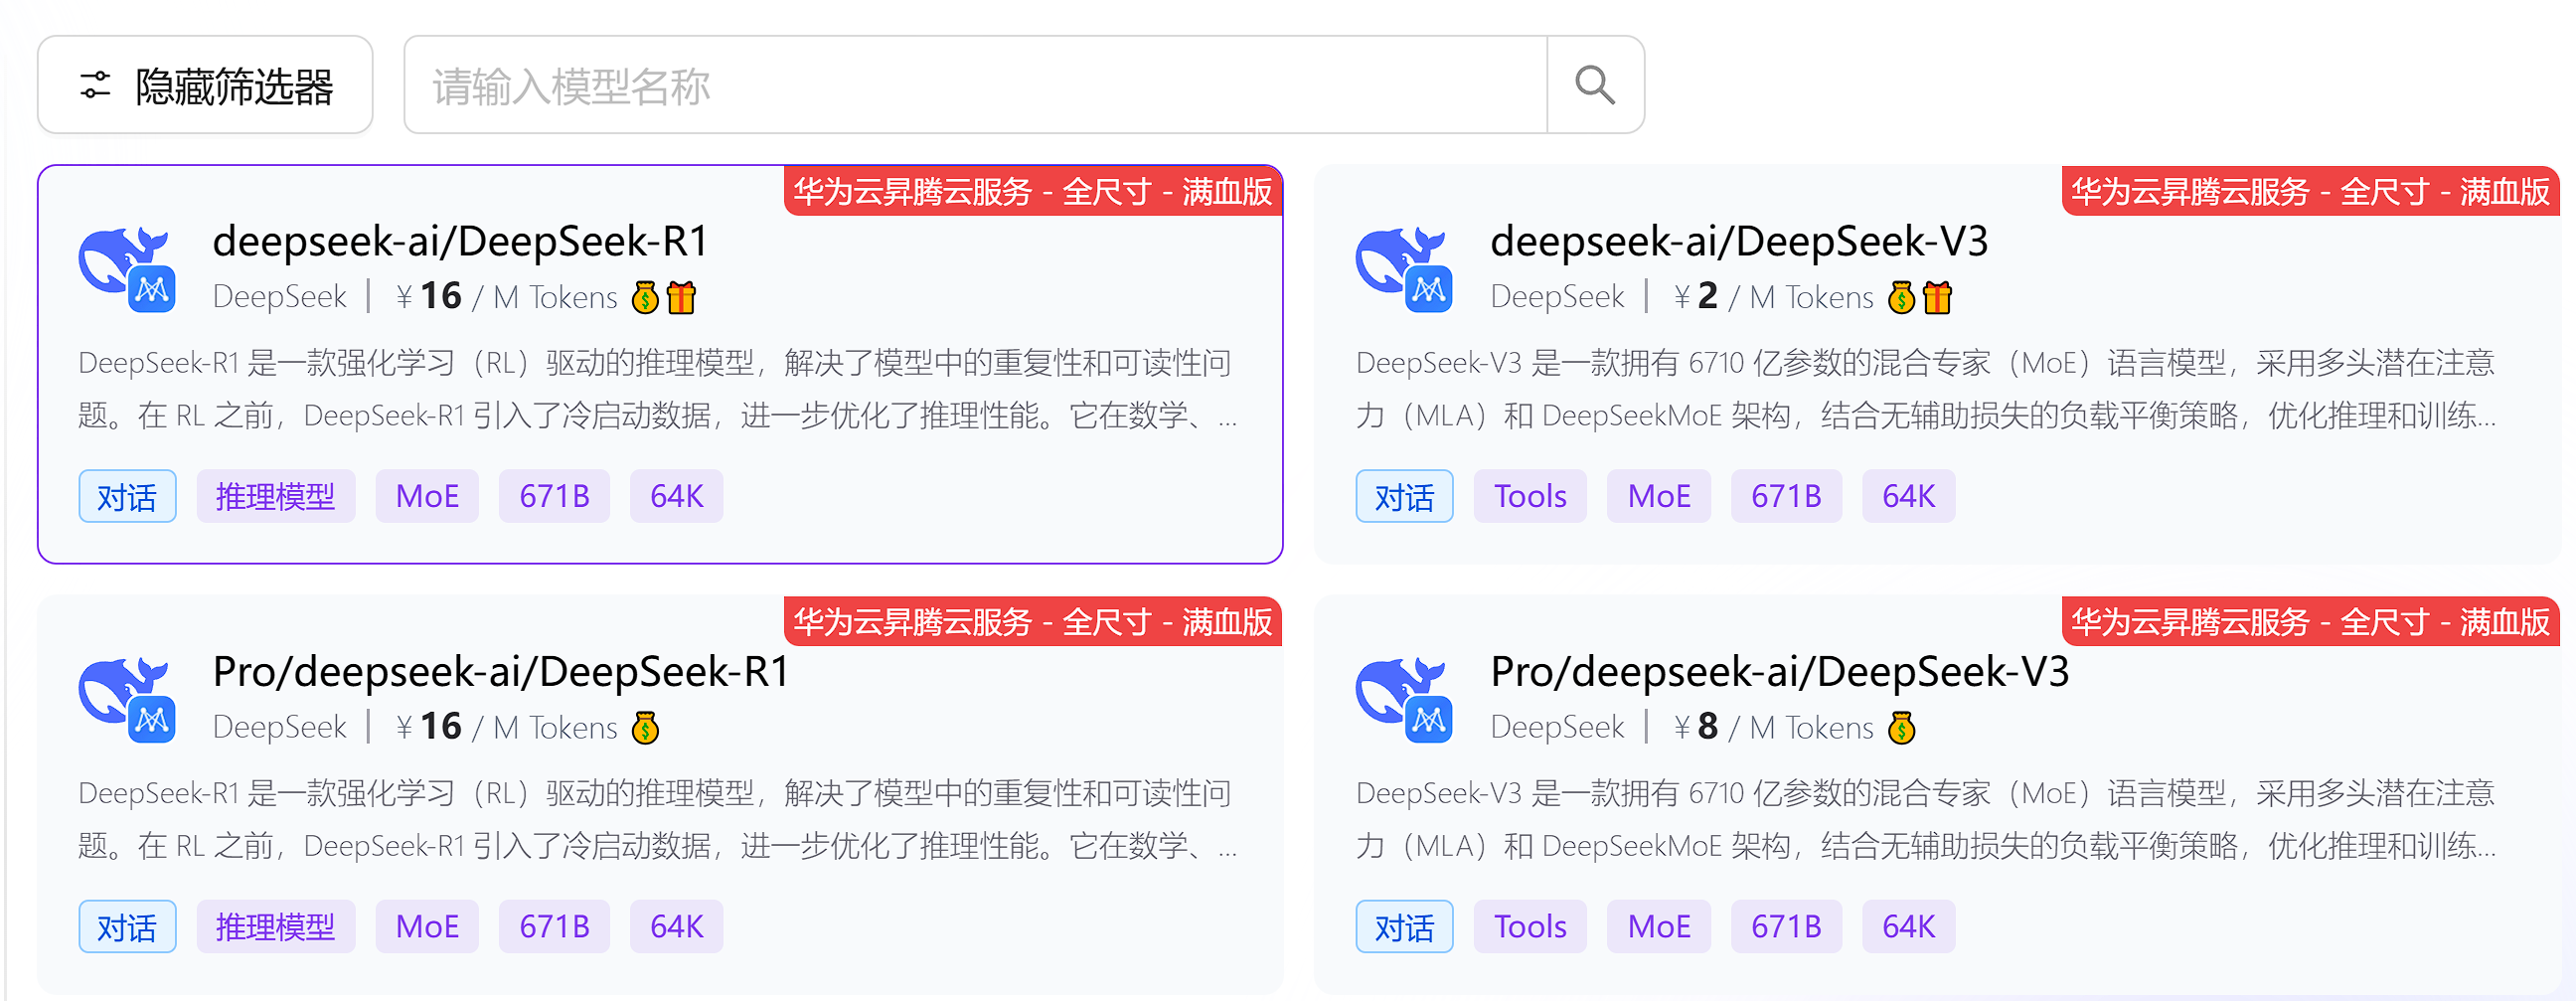Click DeepSeek vendor name on deepseek-ai/DeepSeek-V3 card
This screenshot has height=1001, width=2576.
[x=1557, y=297]
